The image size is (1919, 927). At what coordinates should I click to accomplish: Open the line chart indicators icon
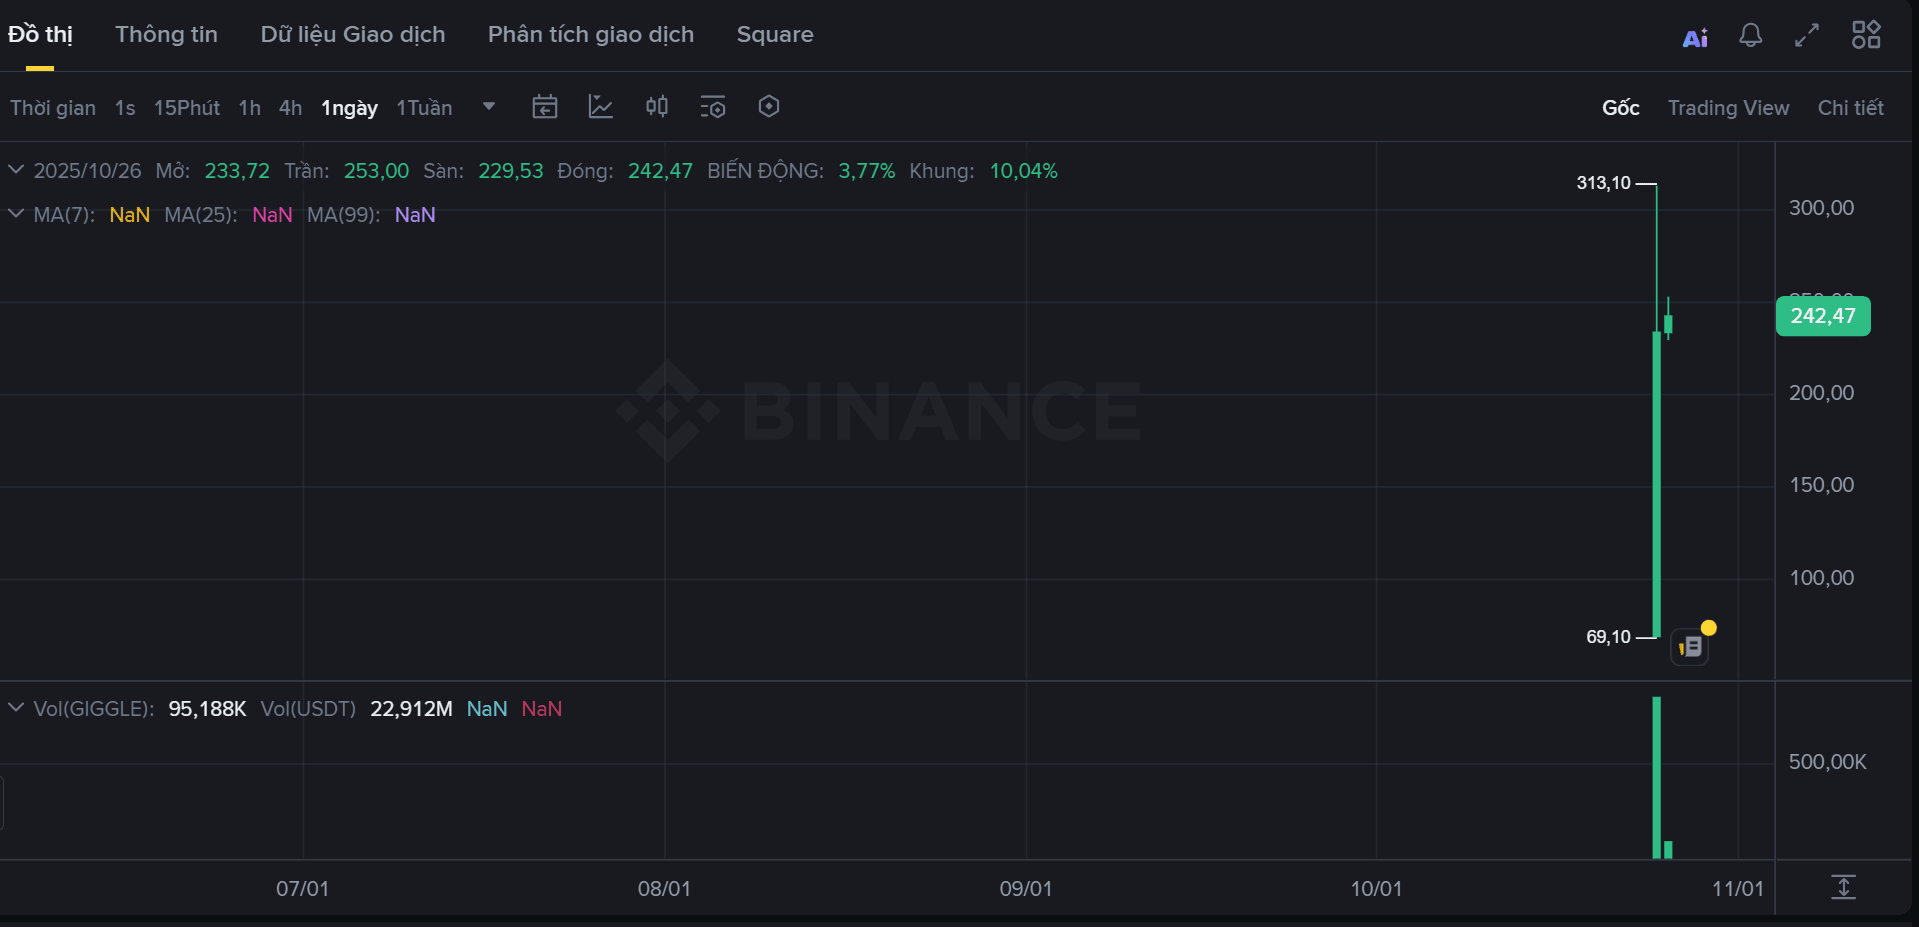tap(601, 107)
